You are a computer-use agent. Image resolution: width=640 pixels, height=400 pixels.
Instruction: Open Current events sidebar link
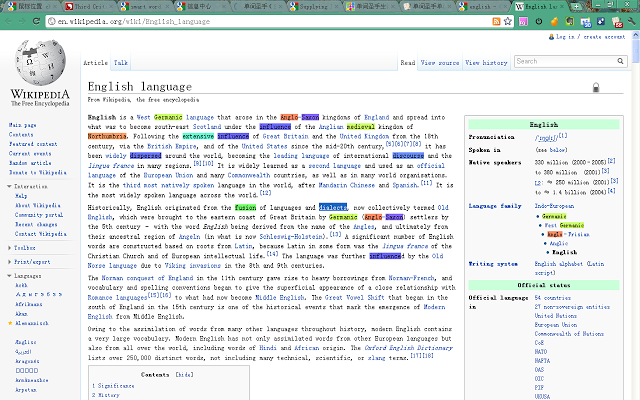30,153
